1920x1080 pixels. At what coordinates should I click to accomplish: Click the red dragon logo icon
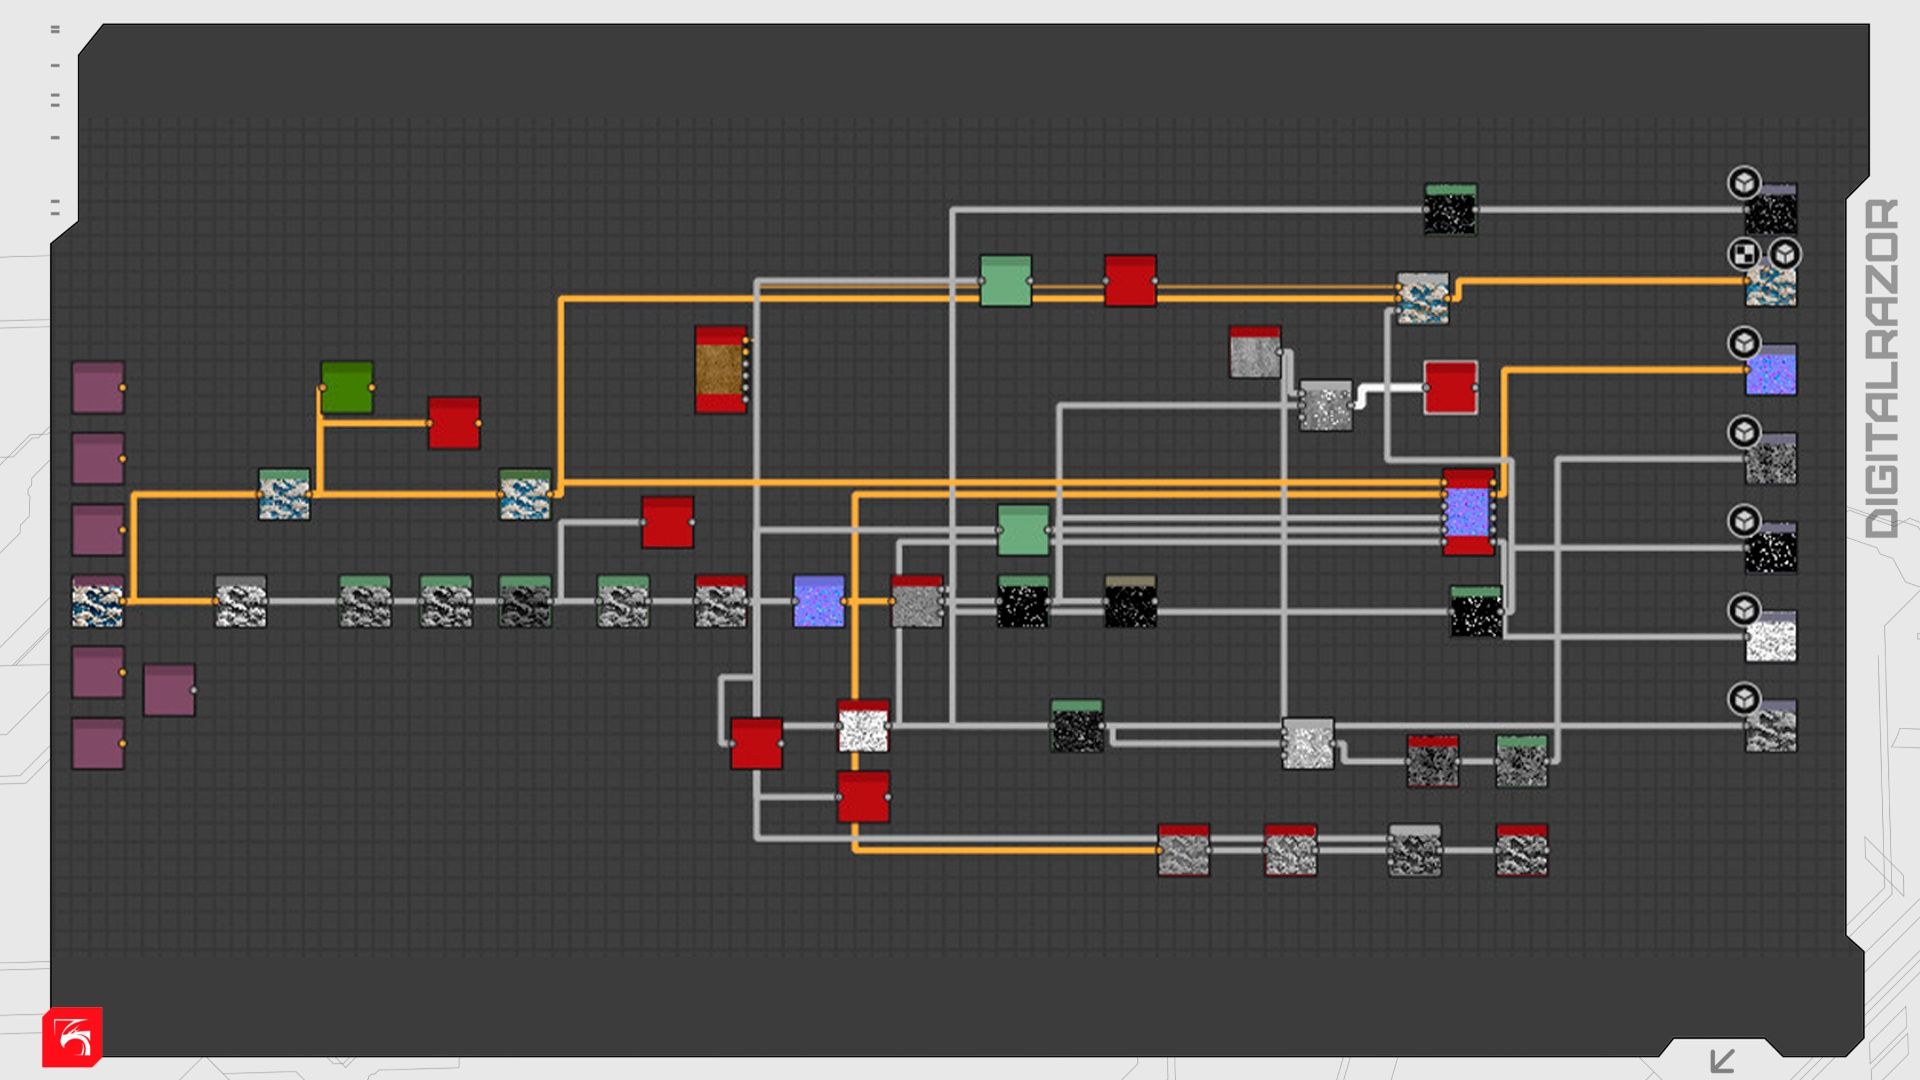(x=72, y=1037)
